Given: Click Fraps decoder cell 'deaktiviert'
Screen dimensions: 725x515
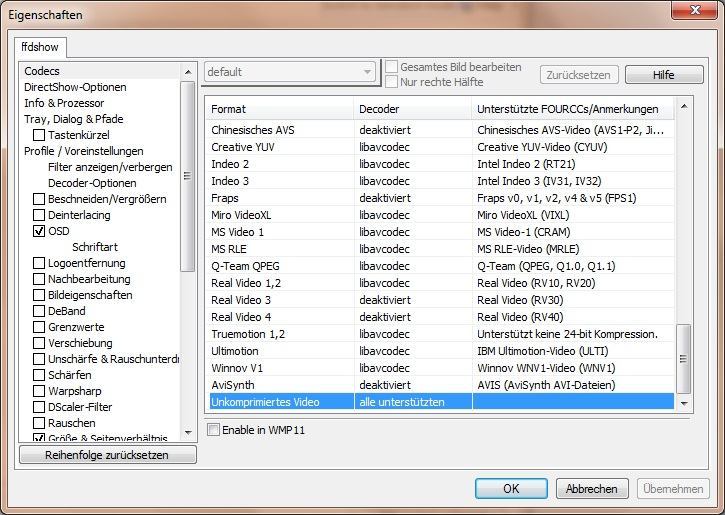Looking at the screenshot, I should click(x=413, y=198).
